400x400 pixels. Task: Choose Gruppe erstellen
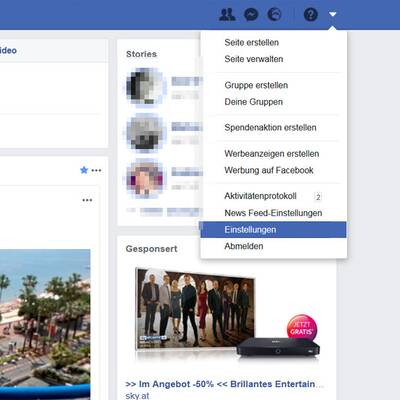(256, 85)
